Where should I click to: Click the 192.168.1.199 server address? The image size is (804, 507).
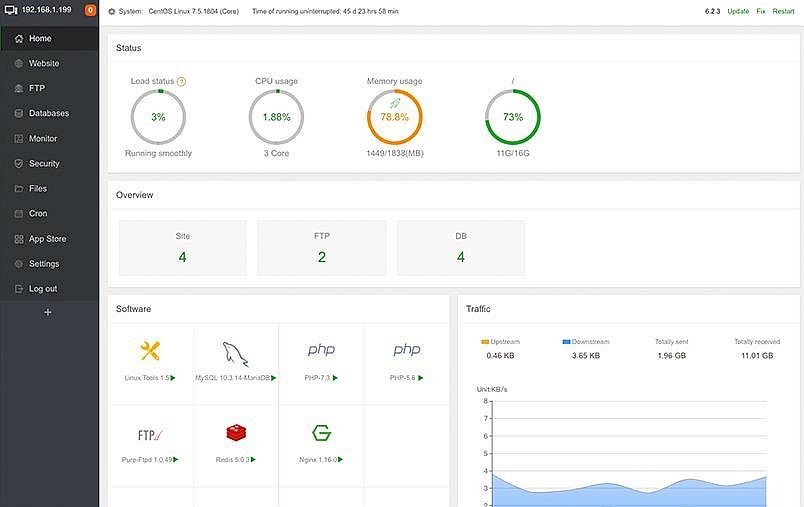point(47,10)
